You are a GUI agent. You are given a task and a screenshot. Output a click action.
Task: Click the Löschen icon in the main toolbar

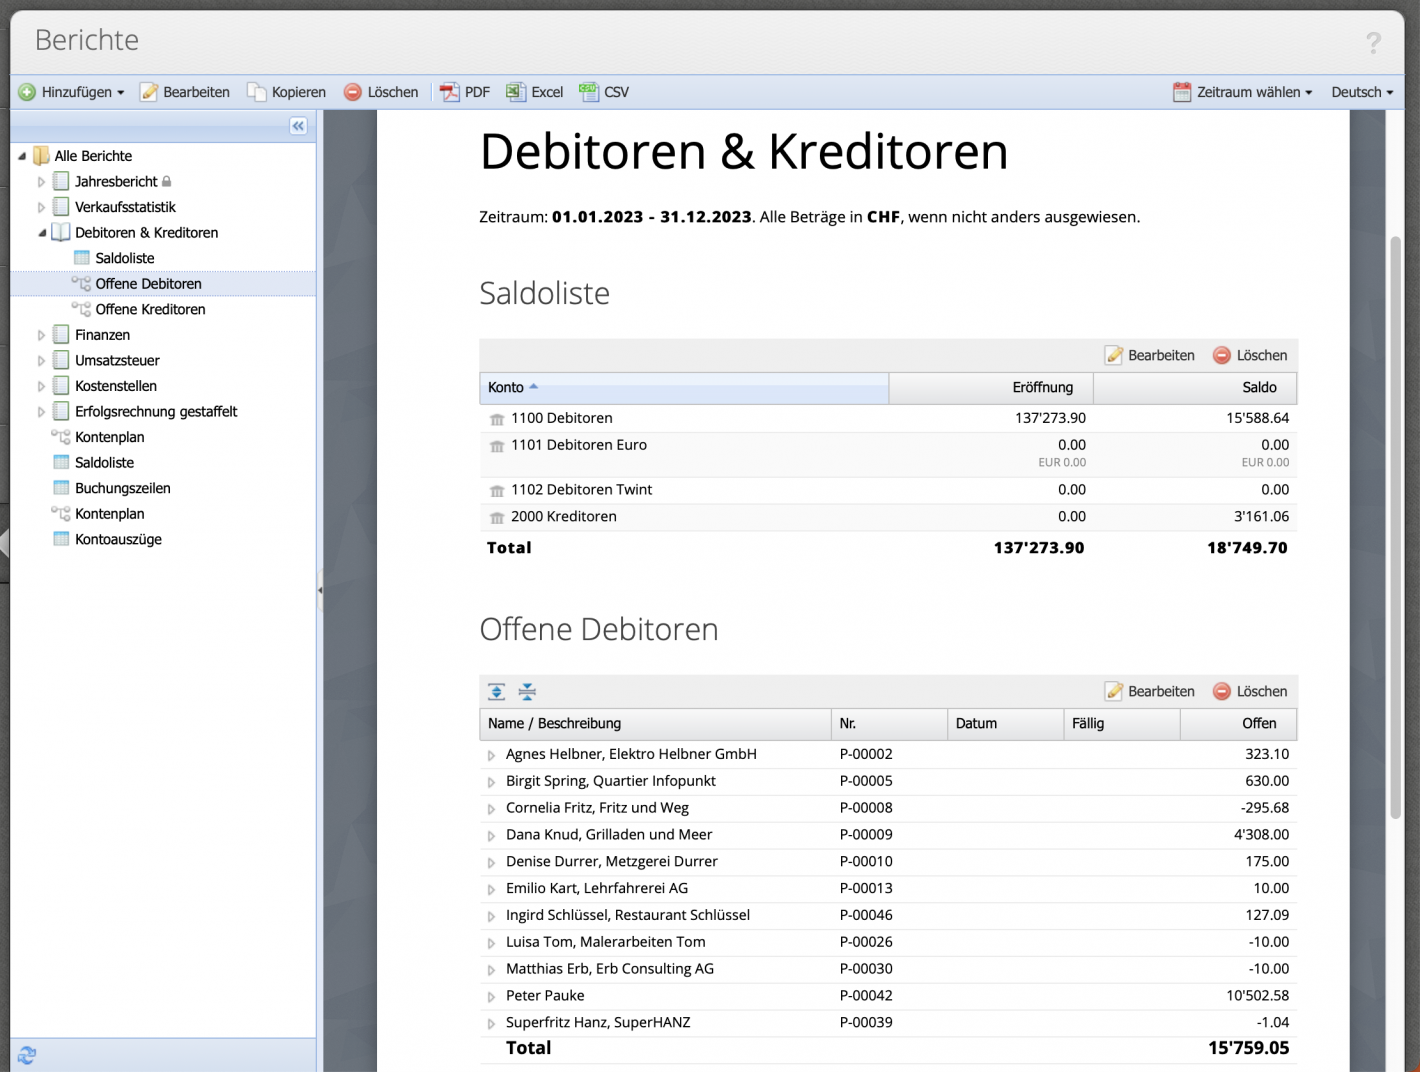pos(381,91)
